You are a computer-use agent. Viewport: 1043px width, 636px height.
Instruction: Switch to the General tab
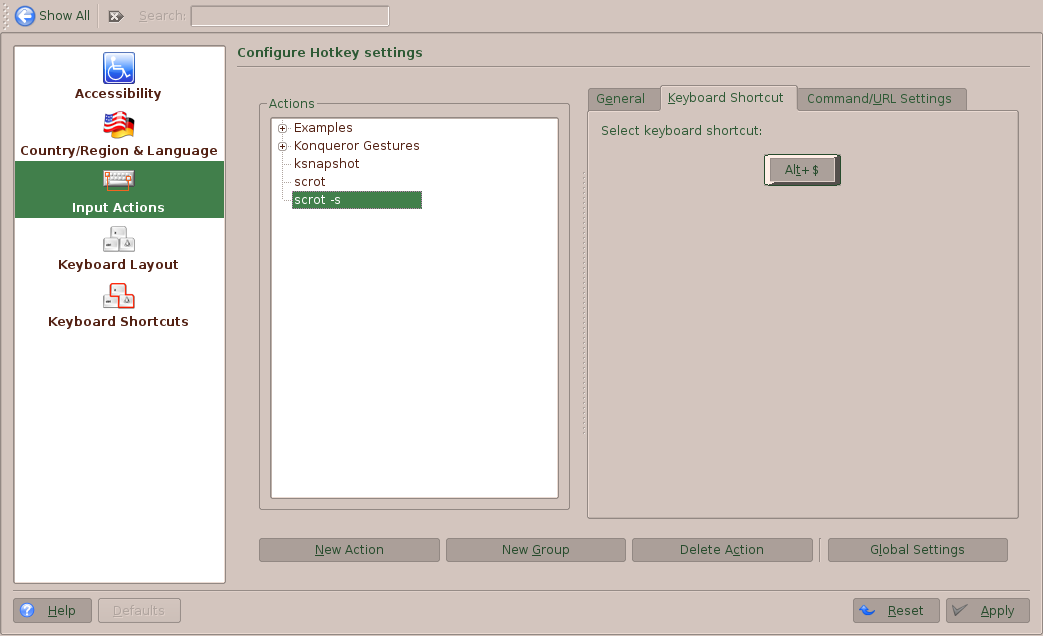pos(620,99)
